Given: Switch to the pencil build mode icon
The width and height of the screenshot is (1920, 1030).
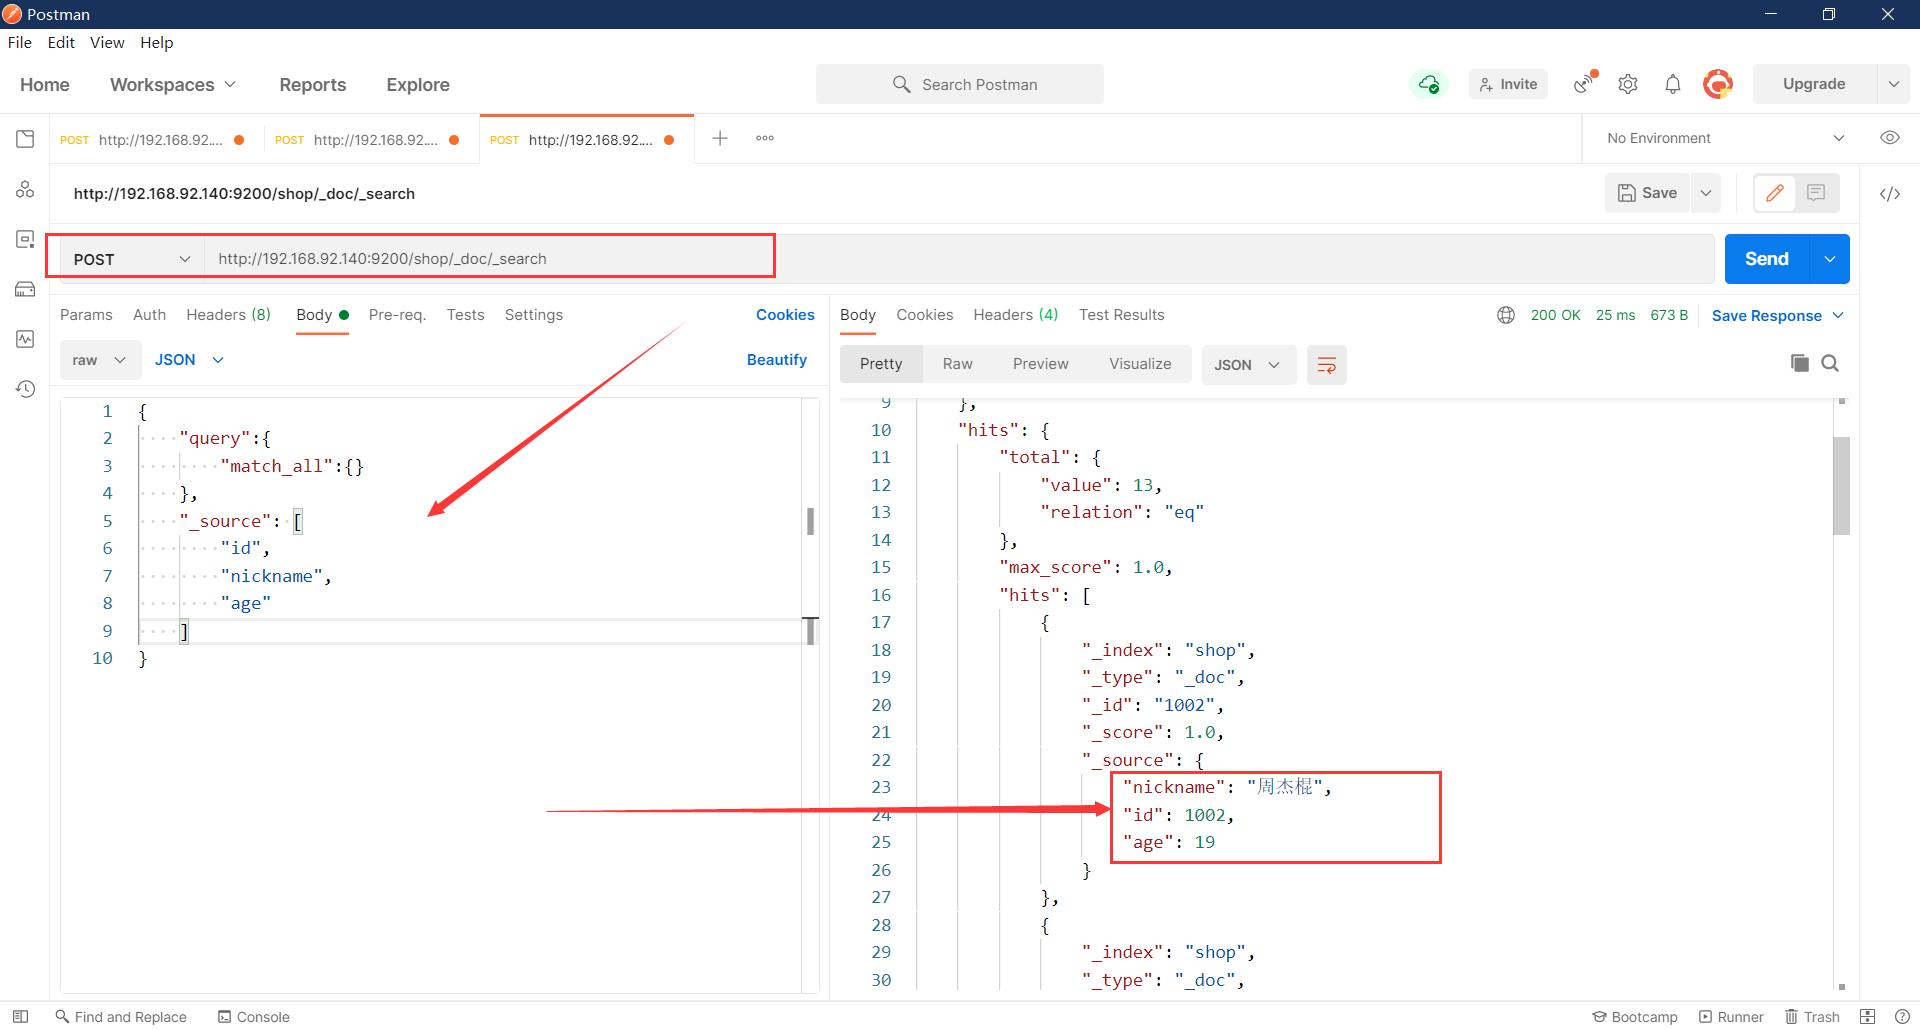Looking at the screenshot, I should coord(1775,193).
